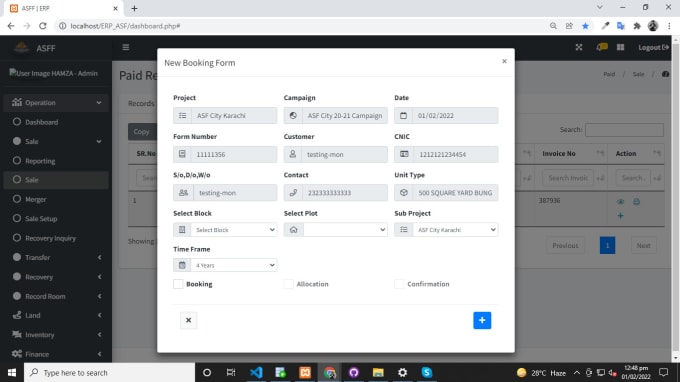Click the print icon in Action column
This screenshot has width=680, height=382.
coord(636,202)
